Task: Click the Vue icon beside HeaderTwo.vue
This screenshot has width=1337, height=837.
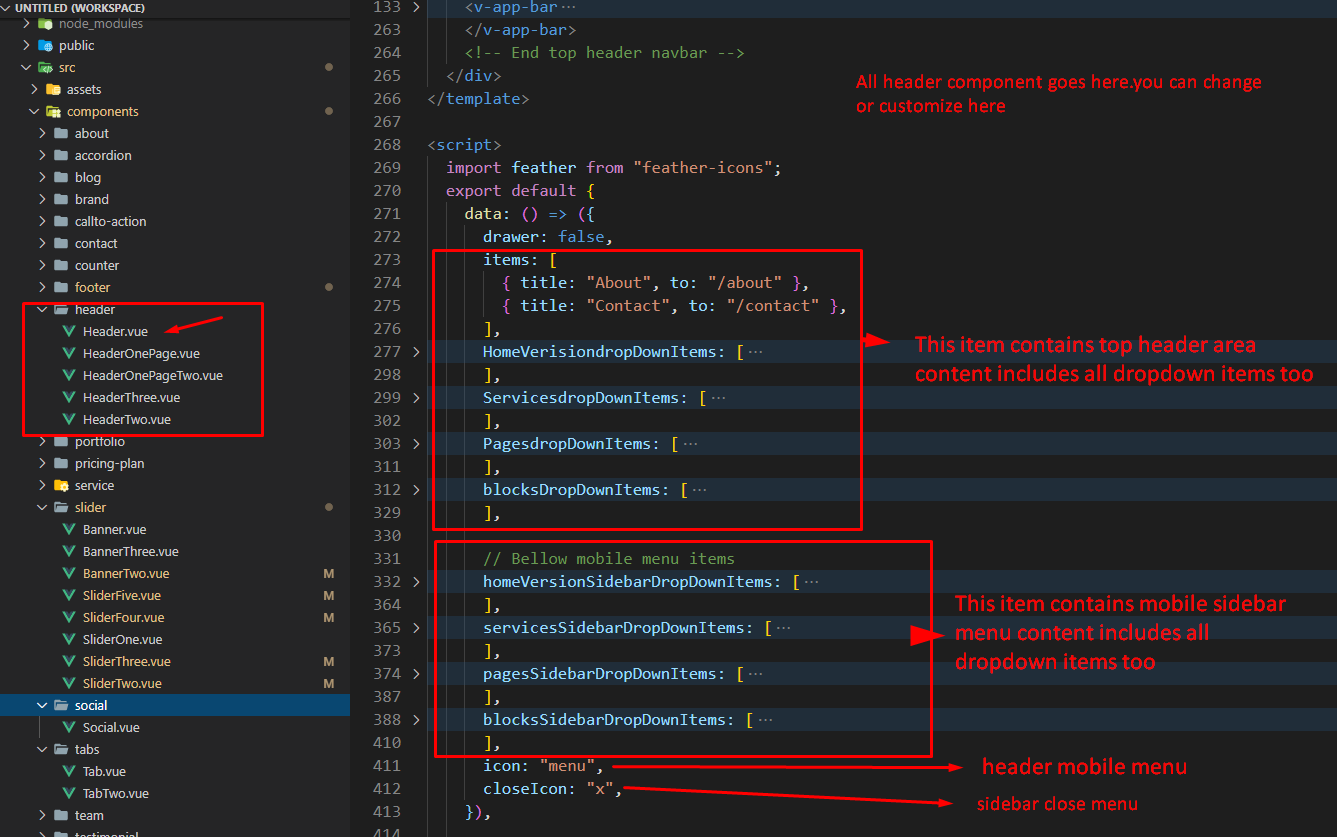Action: [x=69, y=419]
